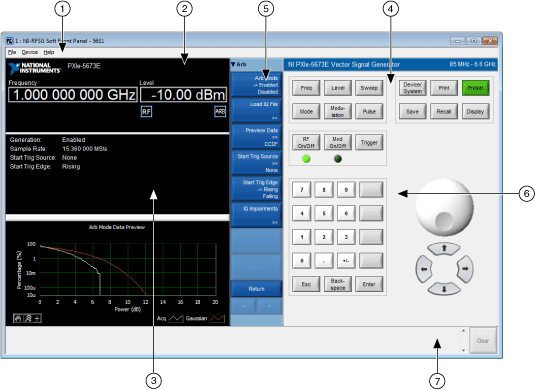Toggle RF On/Off button

(x=306, y=143)
